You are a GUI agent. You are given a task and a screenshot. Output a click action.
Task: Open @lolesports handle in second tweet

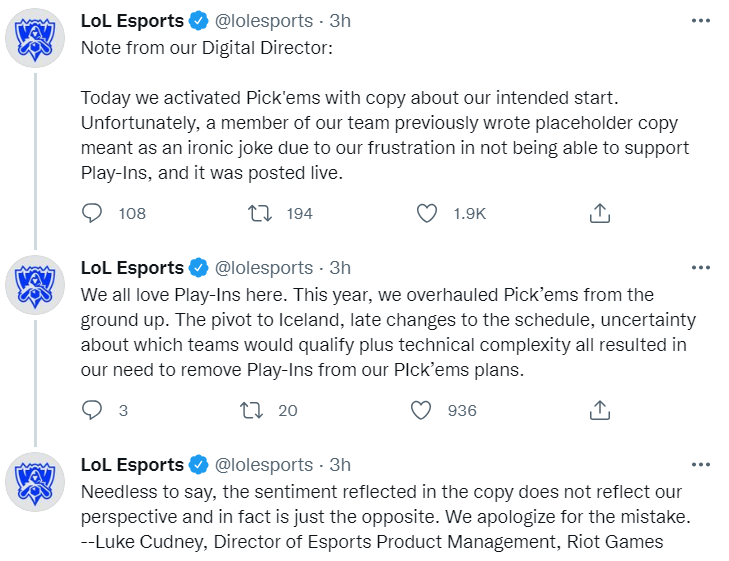coord(264,268)
